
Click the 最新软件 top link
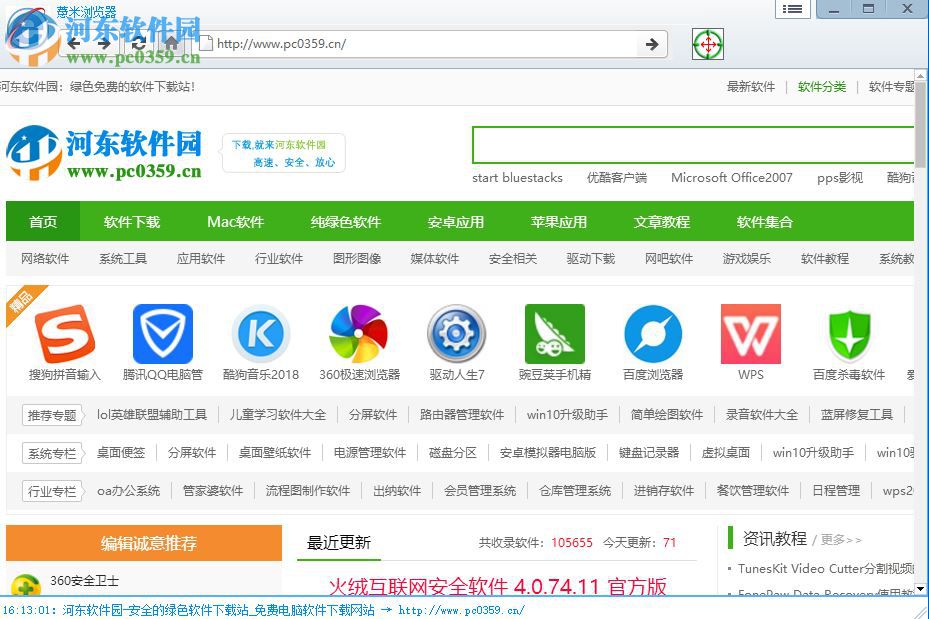click(751, 86)
